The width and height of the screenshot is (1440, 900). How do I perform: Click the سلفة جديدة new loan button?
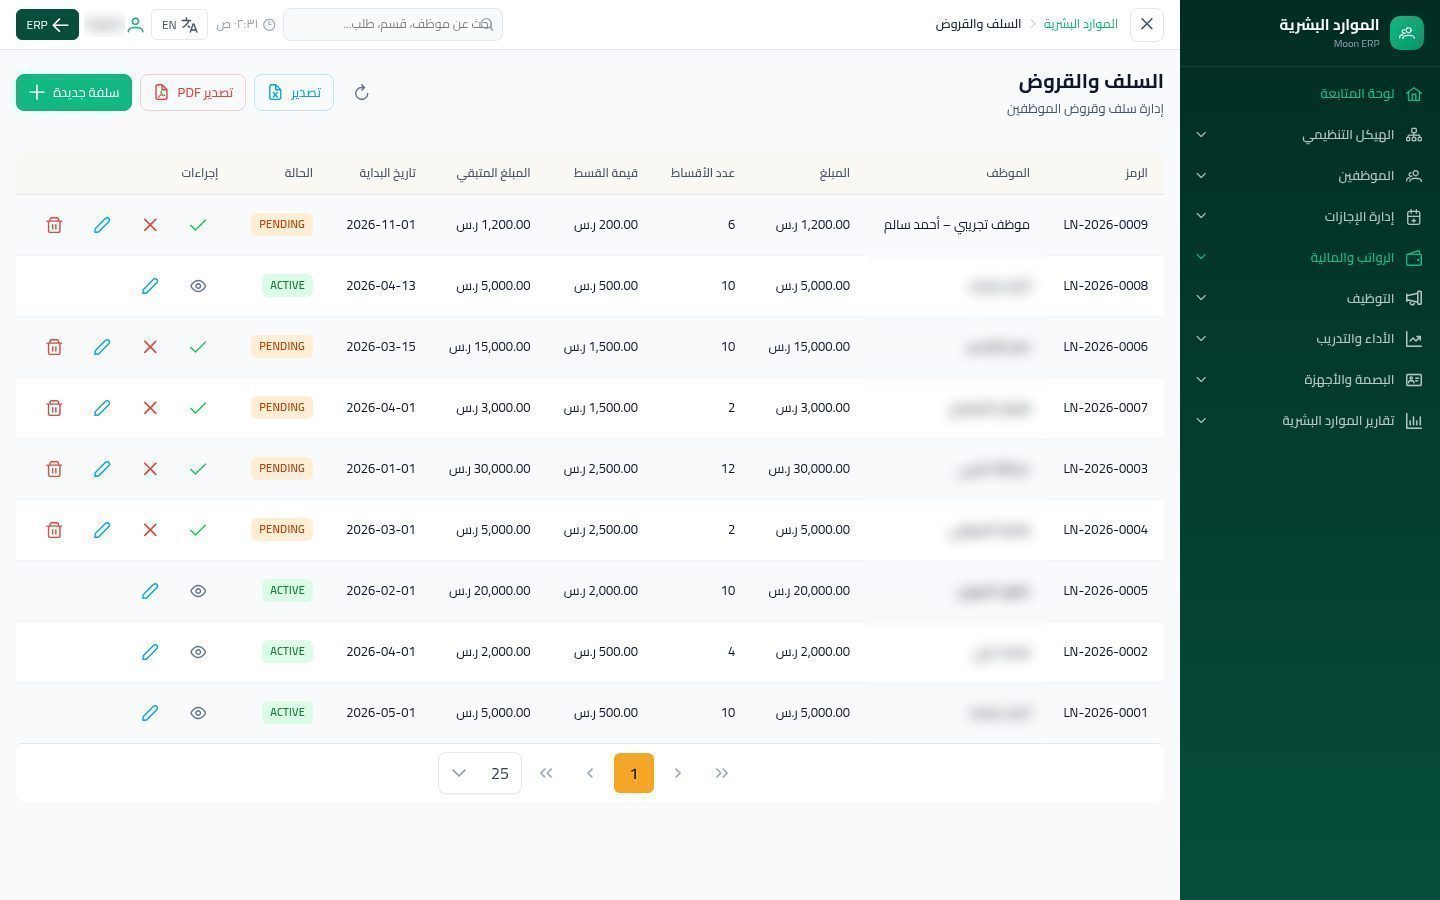(74, 93)
